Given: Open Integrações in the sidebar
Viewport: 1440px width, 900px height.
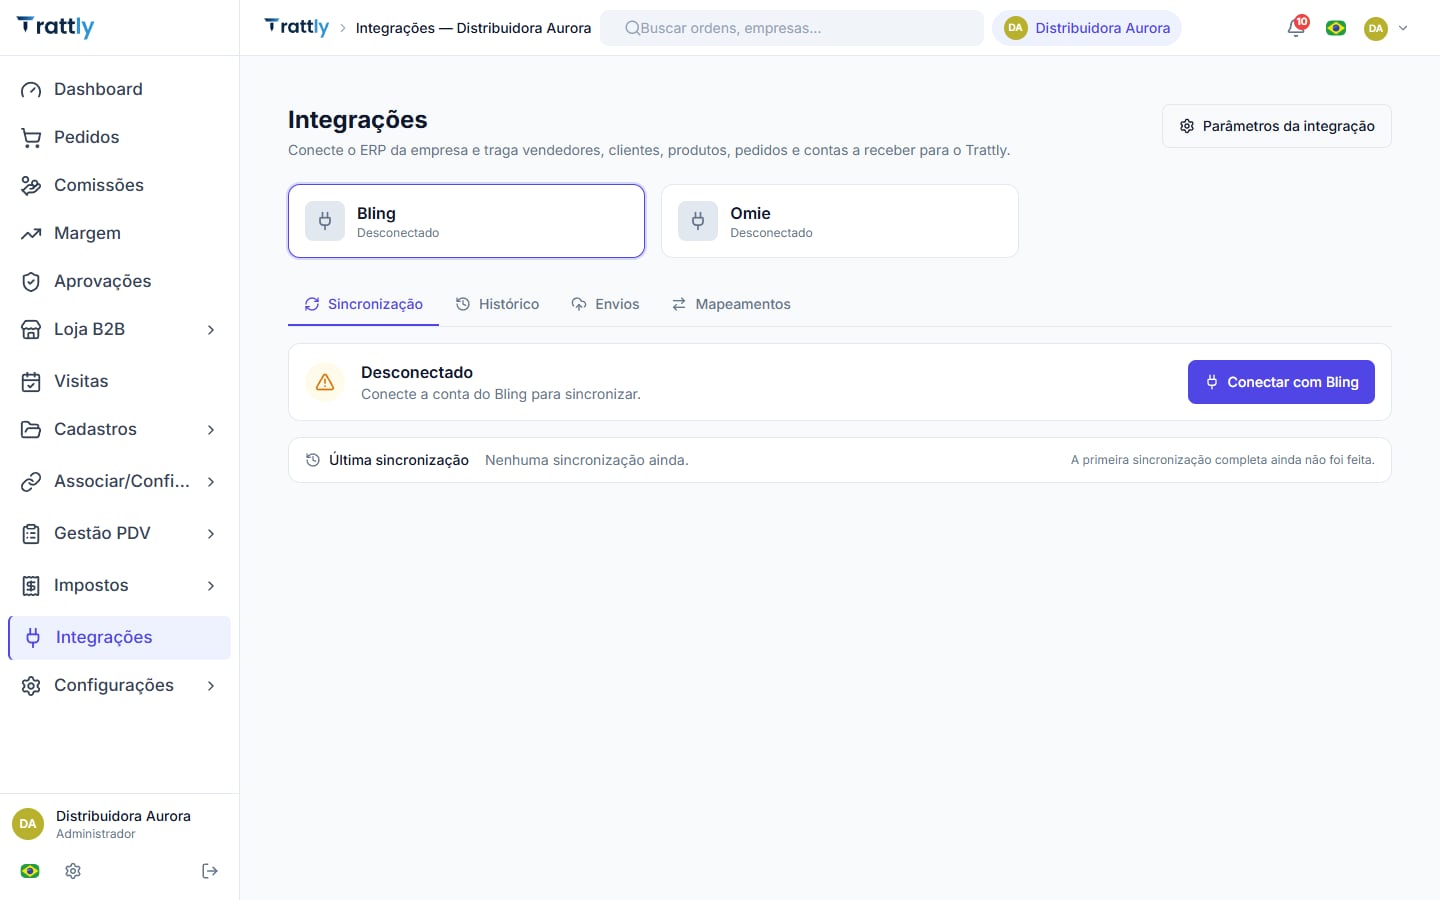Looking at the screenshot, I should (x=120, y=638).
